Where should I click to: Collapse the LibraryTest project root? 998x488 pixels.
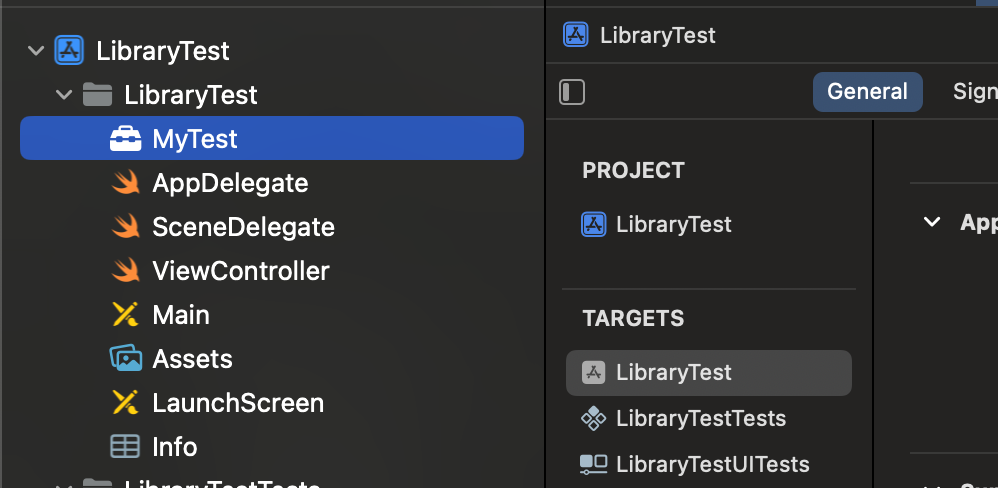[37, 51]
